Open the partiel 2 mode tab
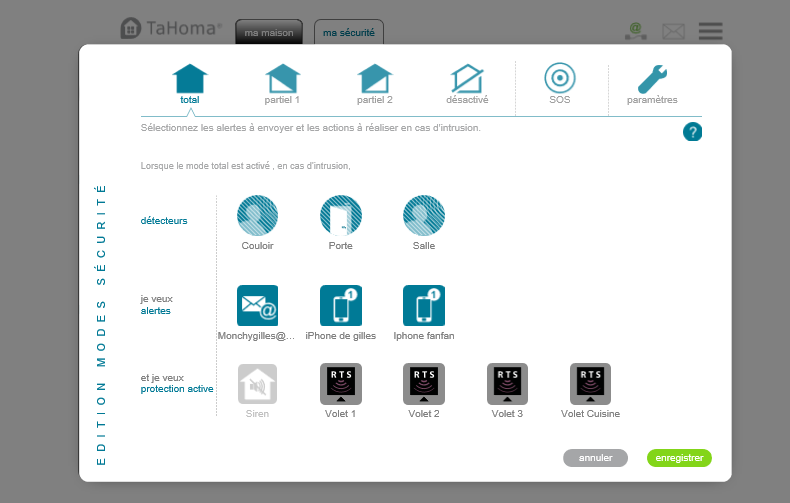This screenshot has height=503, width=790. (x=375, y=80)
